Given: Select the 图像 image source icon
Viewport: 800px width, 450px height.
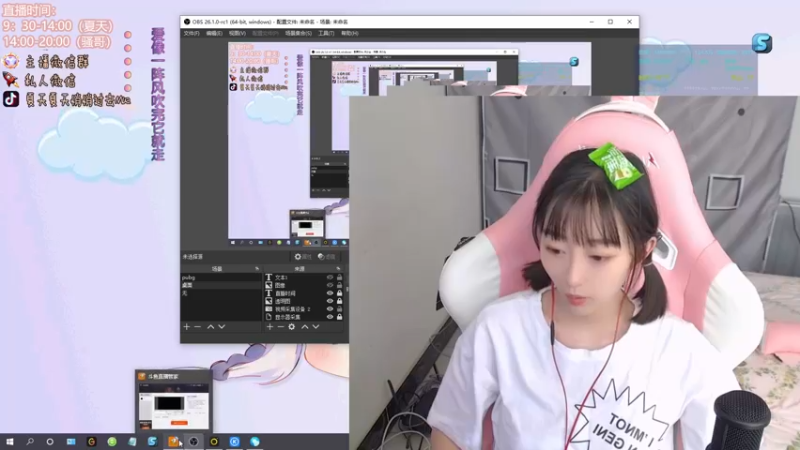Looking at the screenshot, I should click(269, 285).
